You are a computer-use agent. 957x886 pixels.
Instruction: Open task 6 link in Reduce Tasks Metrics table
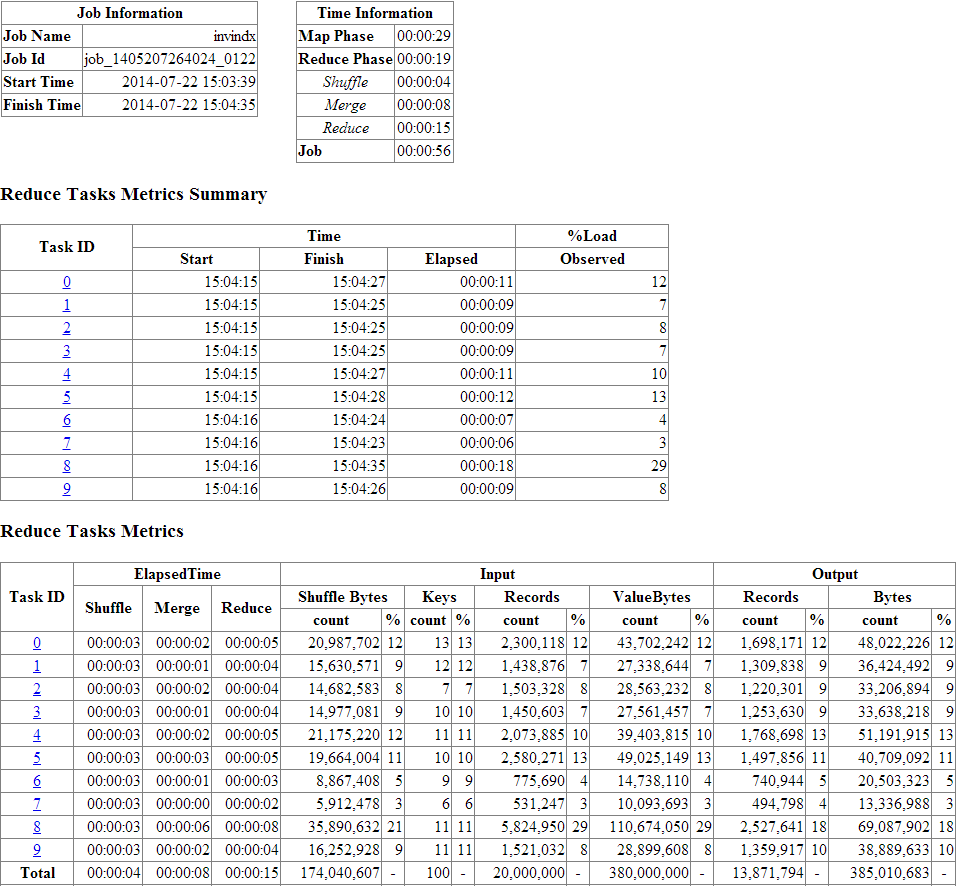pyautogui.click(x=37, y=781)
